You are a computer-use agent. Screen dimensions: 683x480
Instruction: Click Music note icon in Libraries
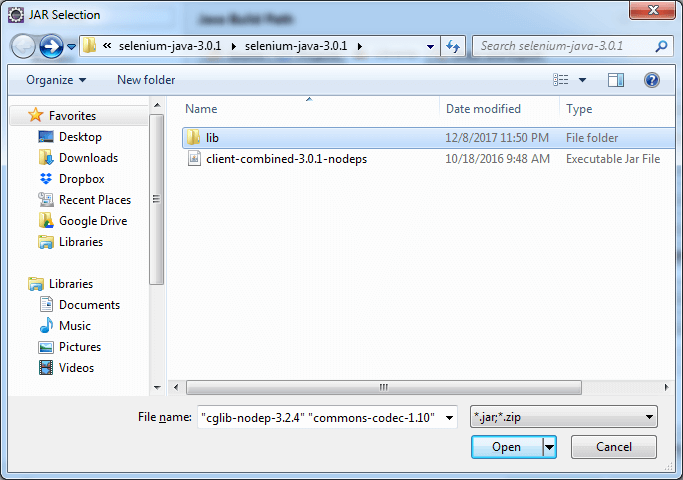click(x=46, y=325)
